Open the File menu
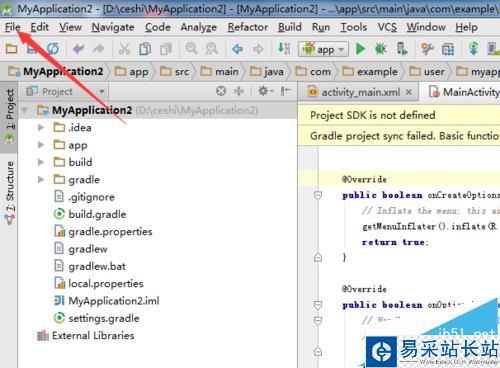This screenshot has height=368, width=500. click(x=13, y=27)
